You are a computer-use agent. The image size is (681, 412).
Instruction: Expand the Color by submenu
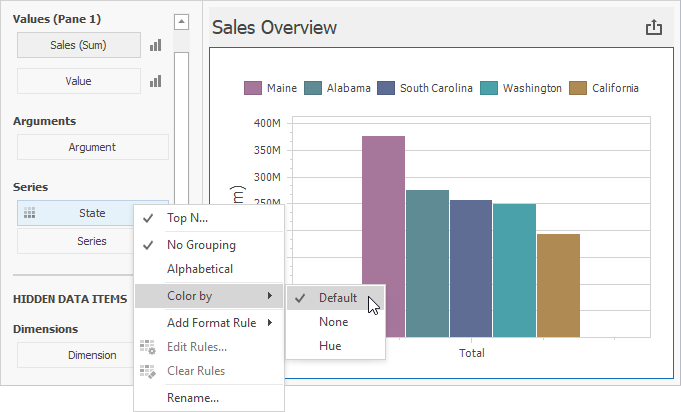[208, 296]
